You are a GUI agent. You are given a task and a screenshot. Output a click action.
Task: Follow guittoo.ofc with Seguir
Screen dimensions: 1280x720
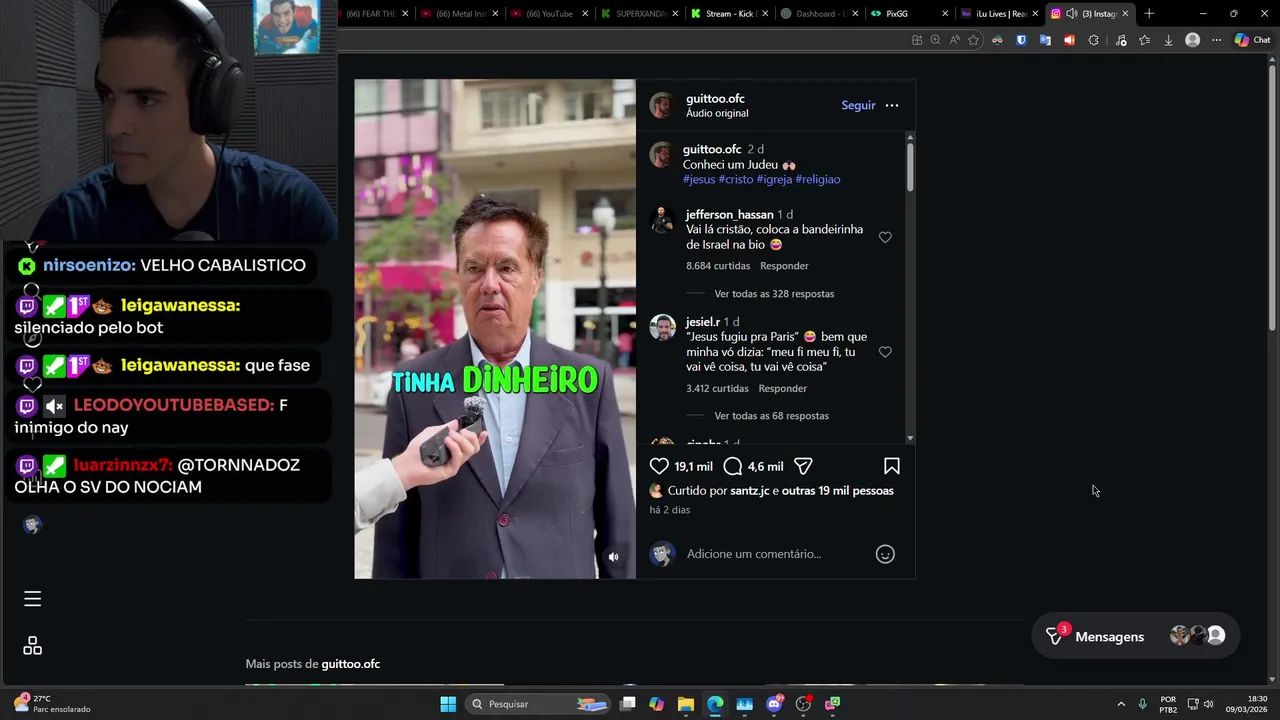(x=858, y=105)
